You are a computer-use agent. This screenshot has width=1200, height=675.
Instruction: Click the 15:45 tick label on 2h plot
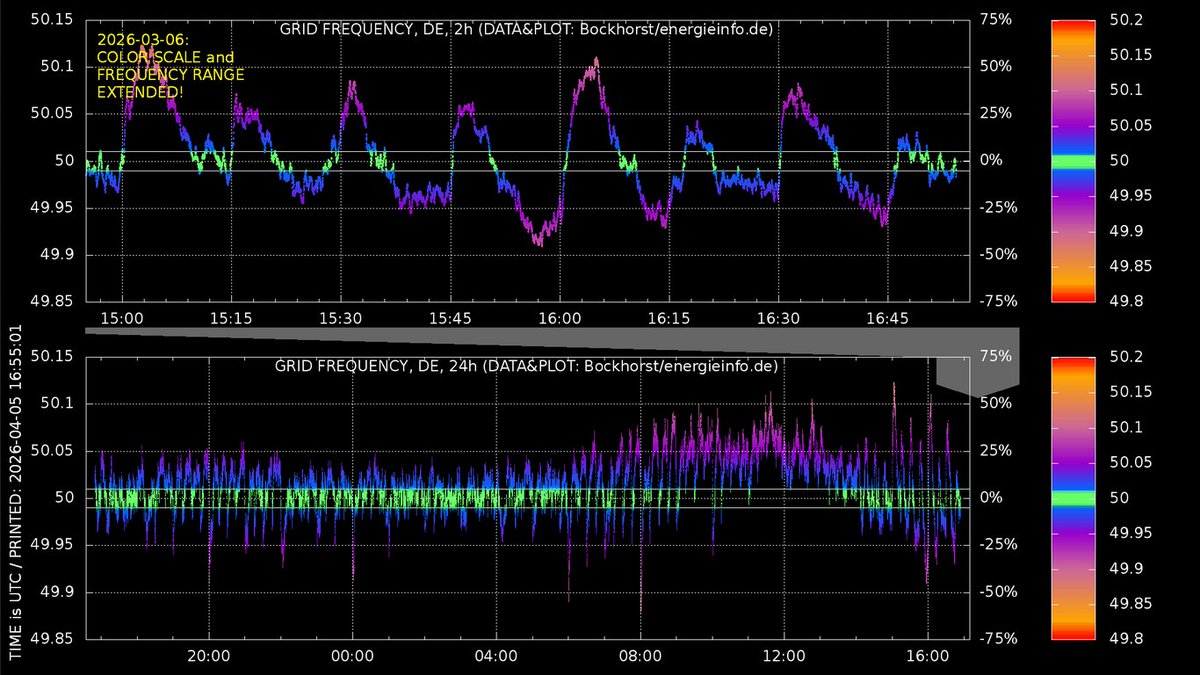click(450, 317)
